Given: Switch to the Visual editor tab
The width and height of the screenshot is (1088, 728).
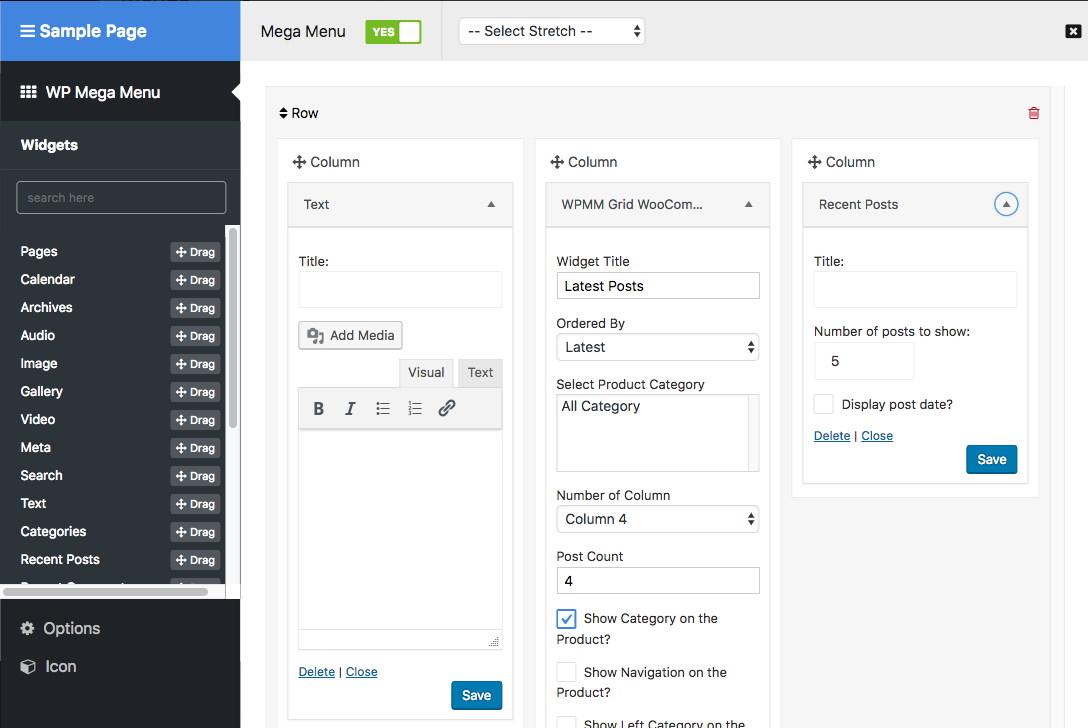Looking at the screenshot, I should [x=426, y=373].
